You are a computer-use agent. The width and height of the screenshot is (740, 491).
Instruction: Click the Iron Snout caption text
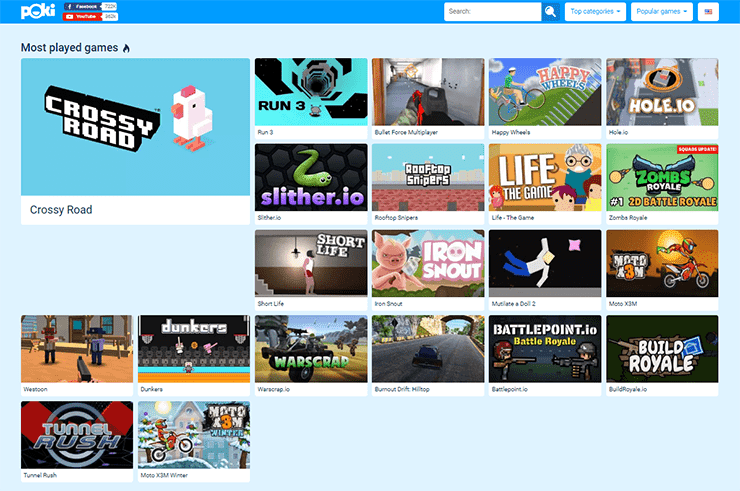[x=388, y=304]
